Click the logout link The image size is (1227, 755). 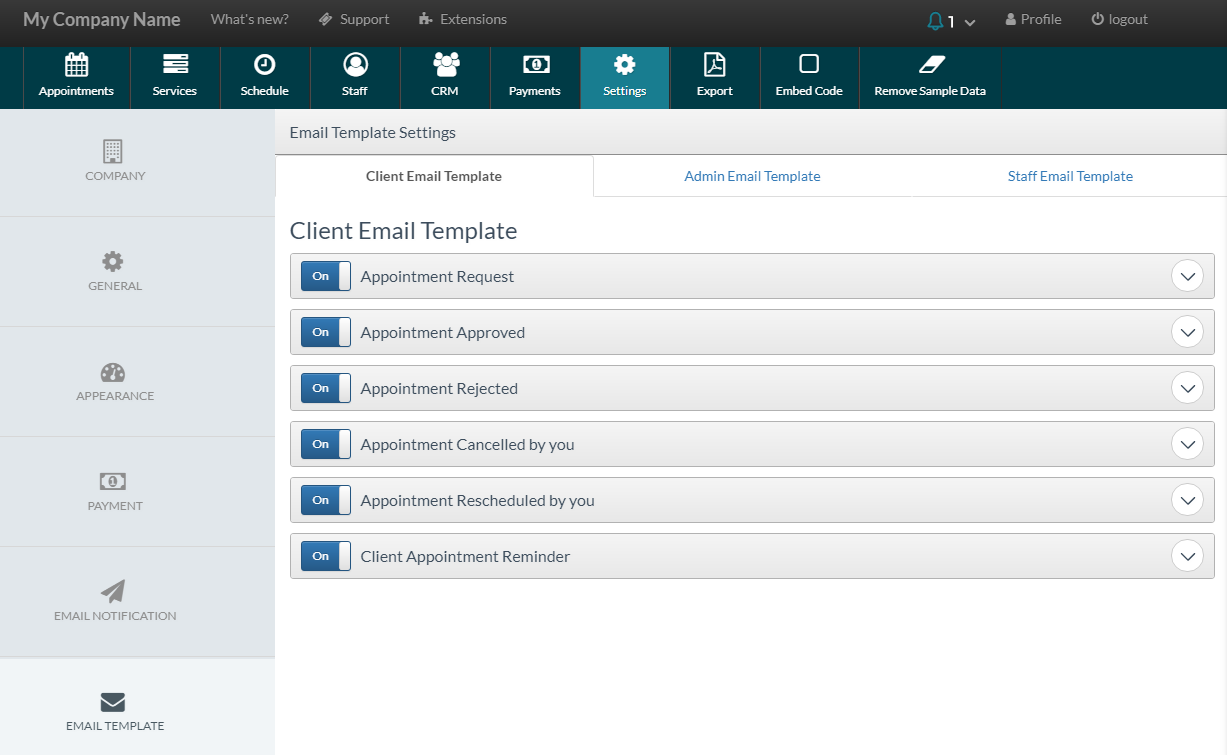(1119, 19)
